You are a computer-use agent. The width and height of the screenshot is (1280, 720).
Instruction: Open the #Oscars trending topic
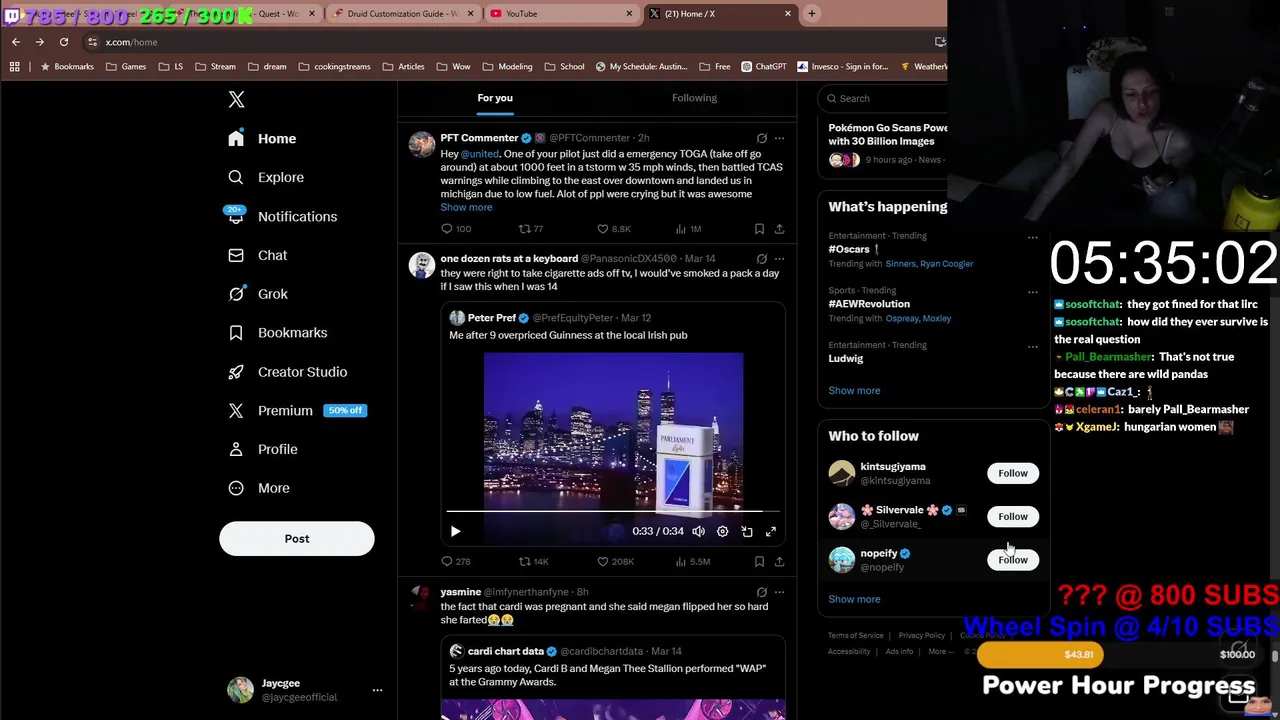coord(854,250)
